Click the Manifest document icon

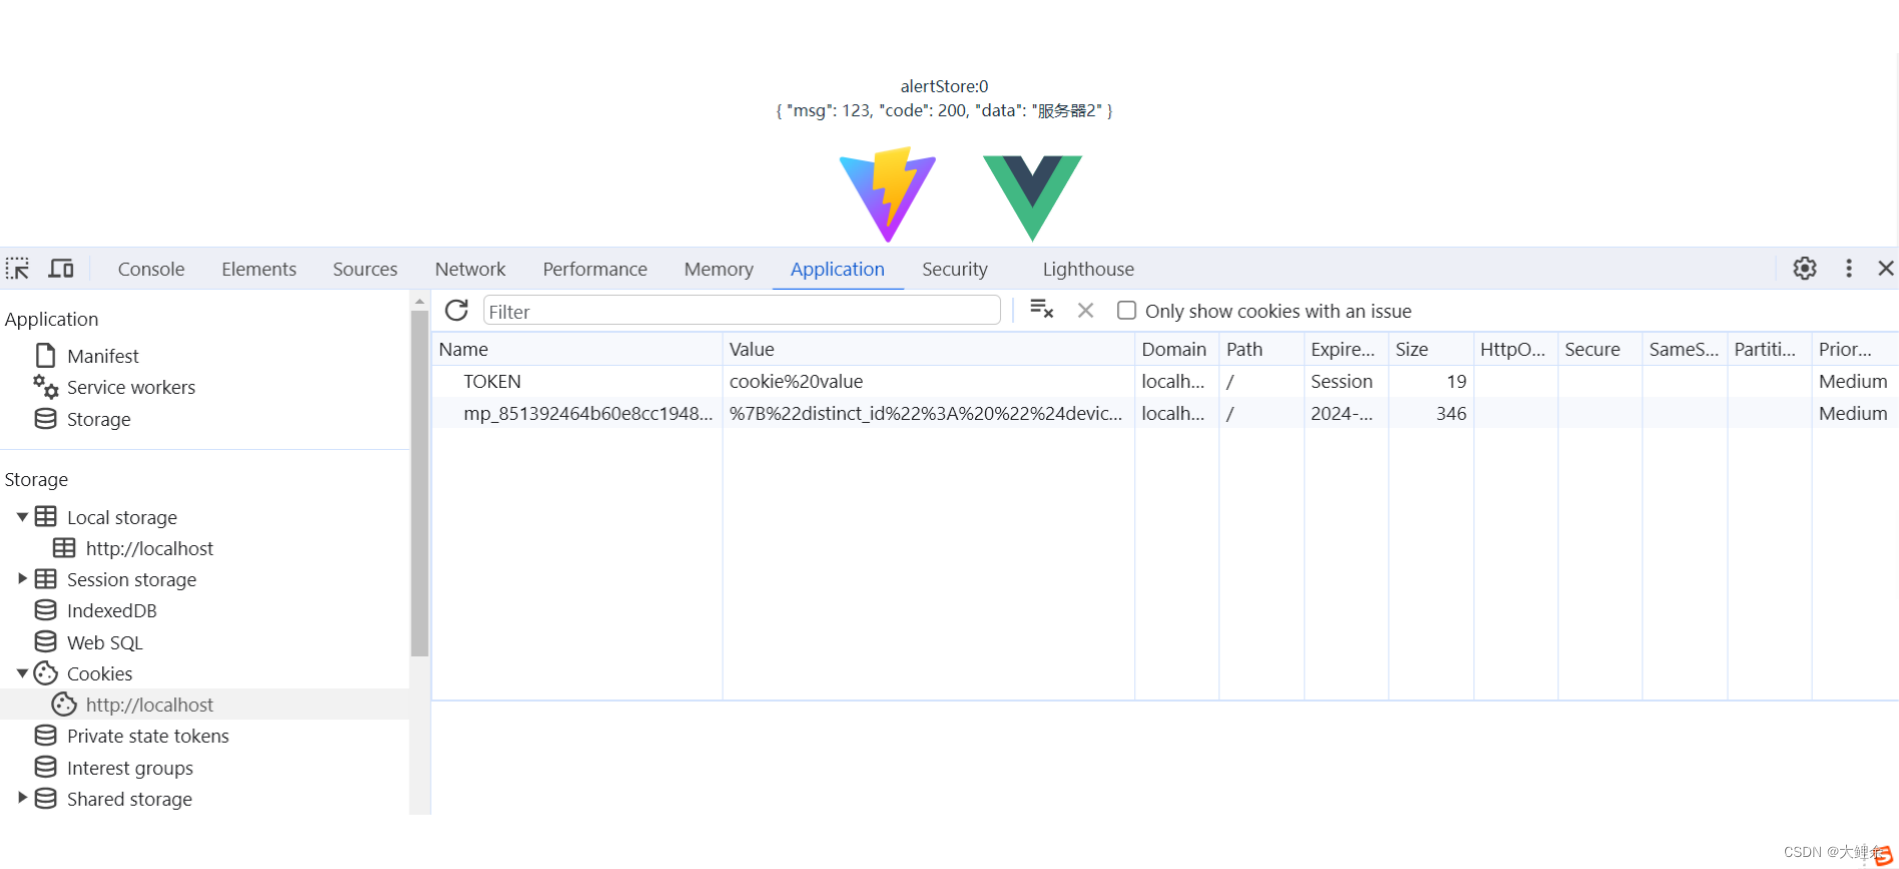tap(45, 355)
